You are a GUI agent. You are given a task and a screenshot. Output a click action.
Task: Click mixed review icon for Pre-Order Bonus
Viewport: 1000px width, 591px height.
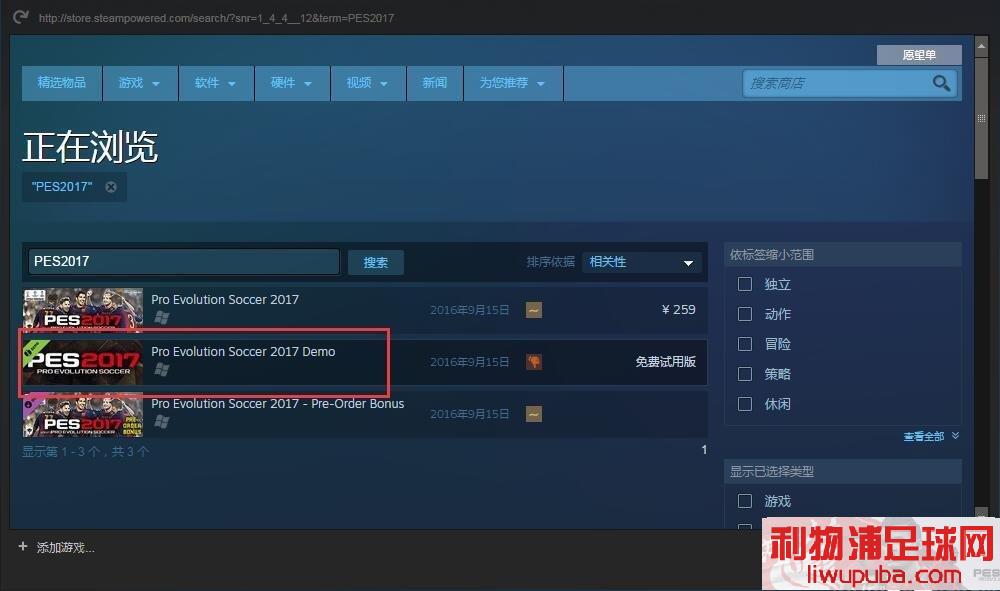[534, 414]
